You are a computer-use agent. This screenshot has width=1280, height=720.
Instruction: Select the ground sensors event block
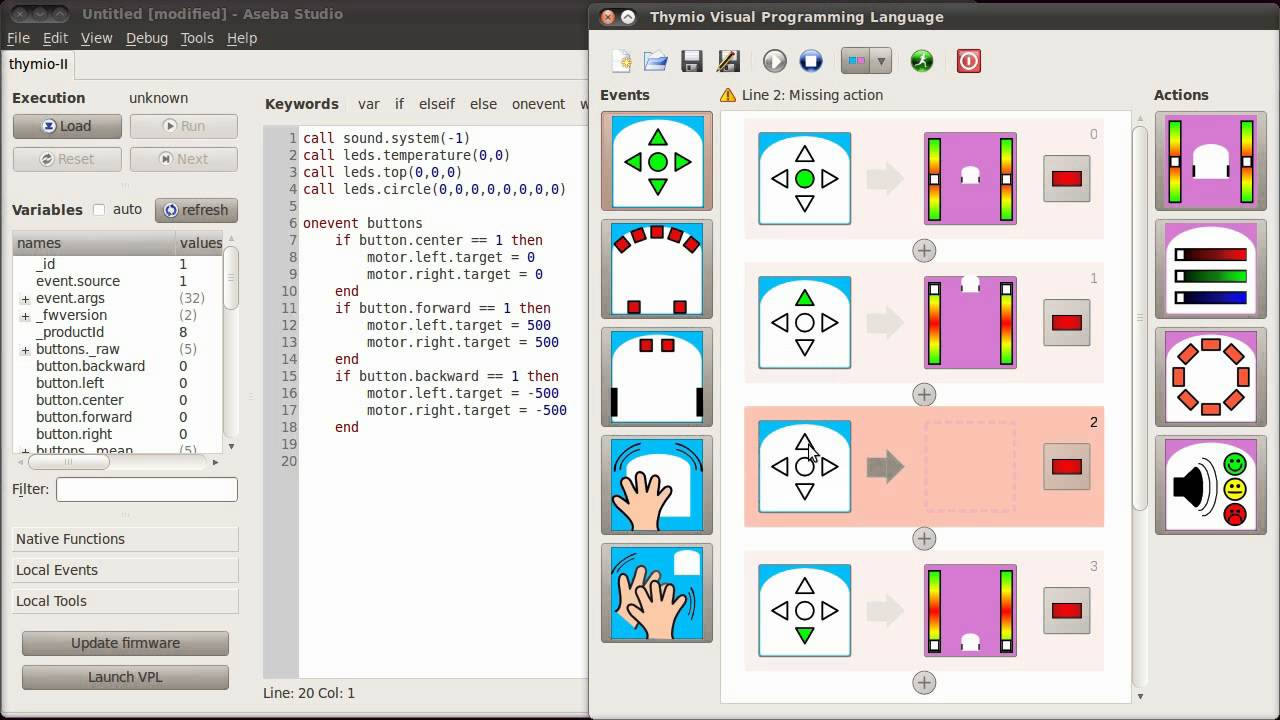(657, 377)
